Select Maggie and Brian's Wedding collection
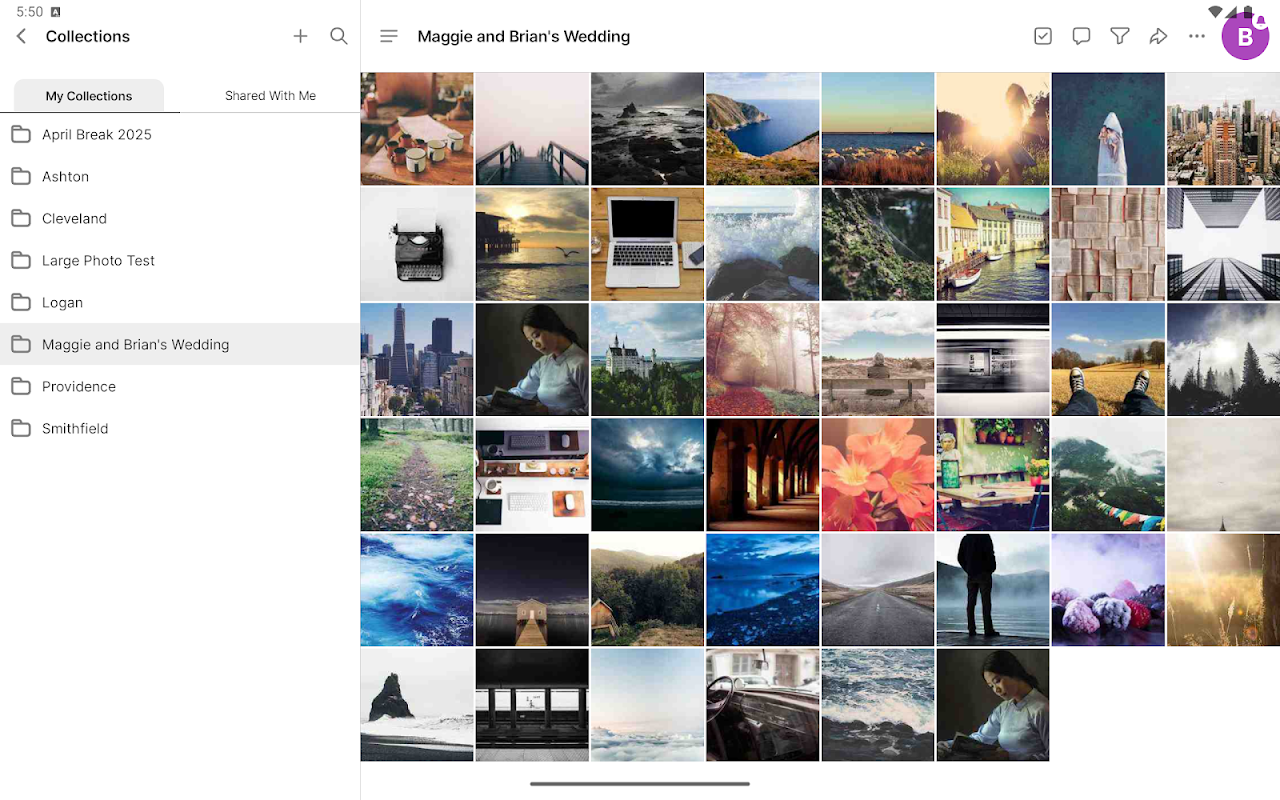Screen dimensions: 1280x800 pyautogui.click(x=180, y=344)
